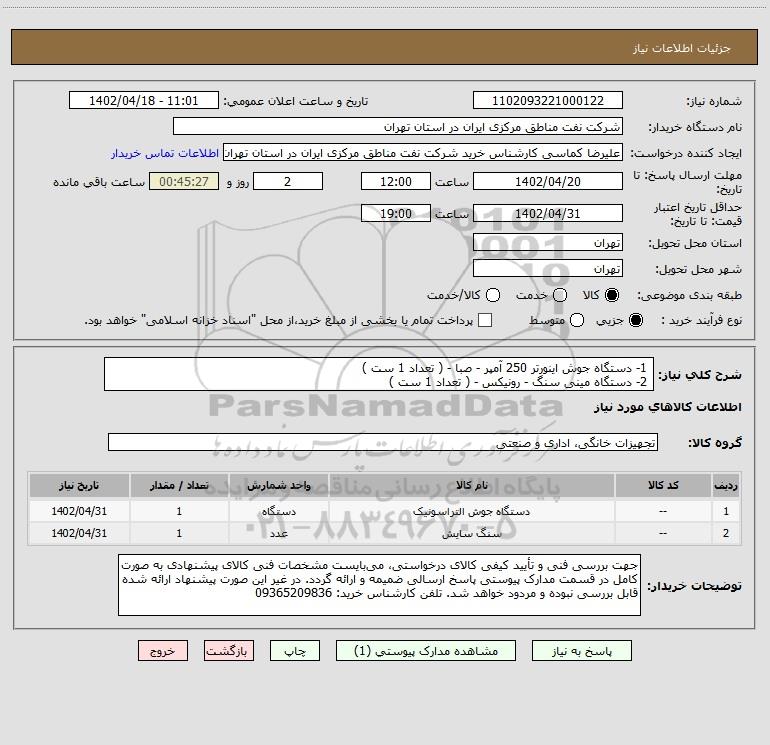Select the کالا/خدمت radio button
The image size is (770, 745).
(x=493, y=295)
